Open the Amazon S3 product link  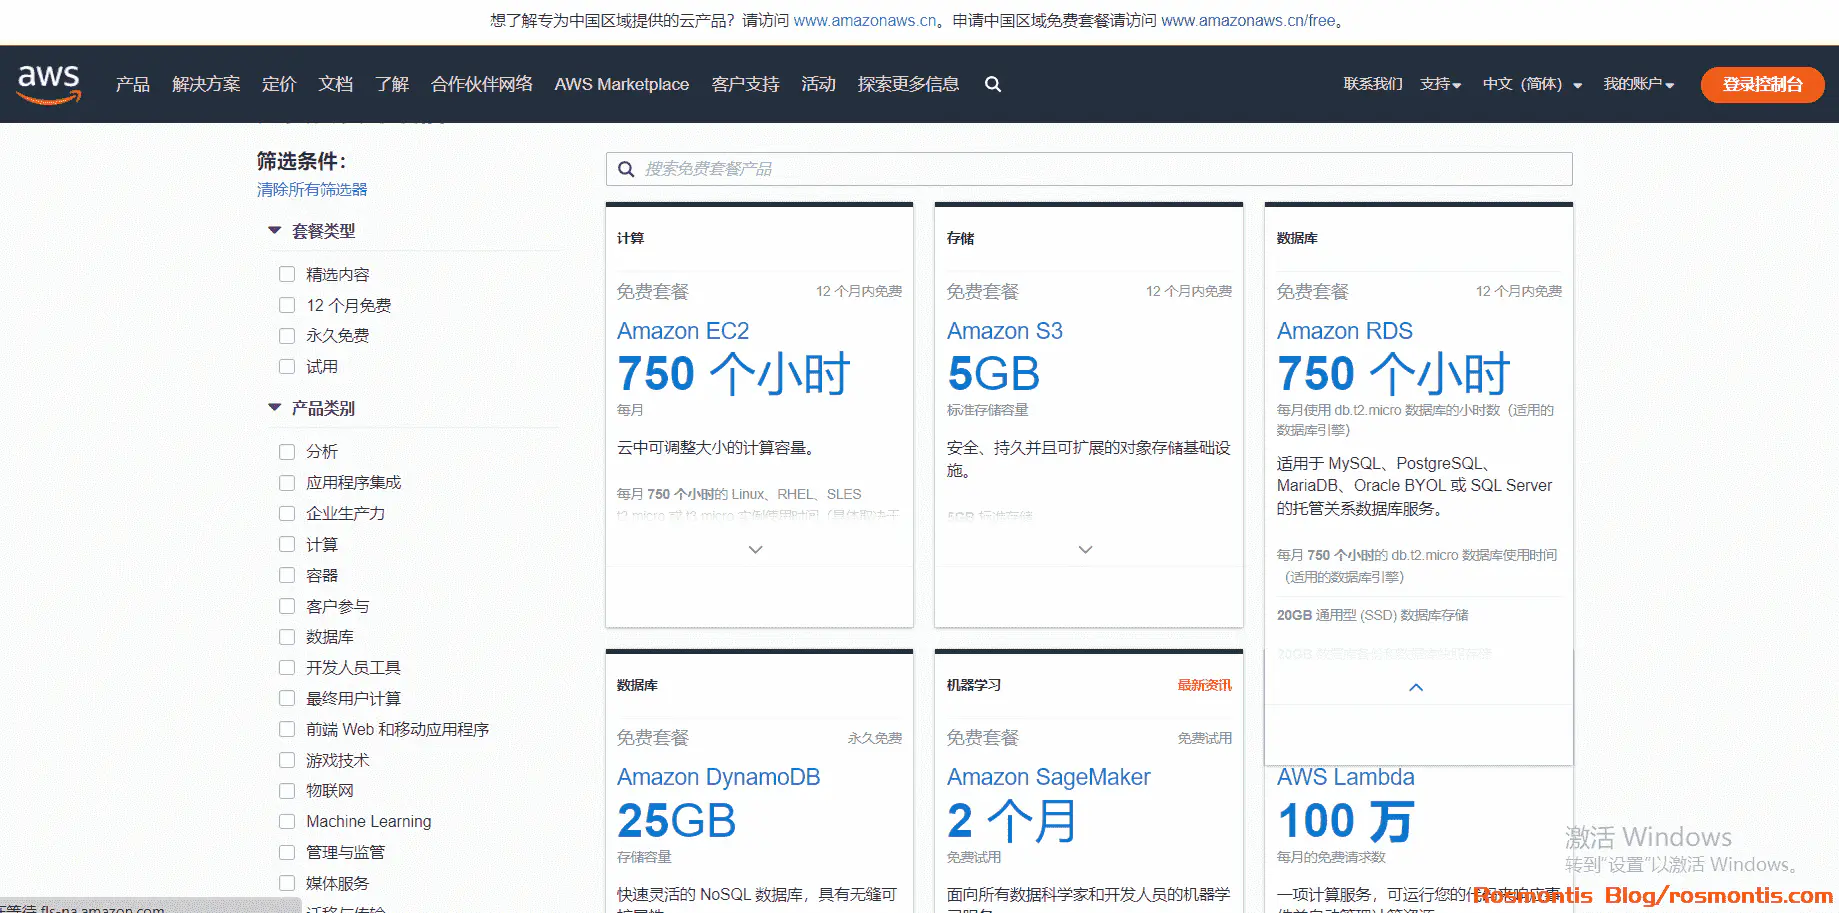pyautogui.click(x=1005, y=331)
